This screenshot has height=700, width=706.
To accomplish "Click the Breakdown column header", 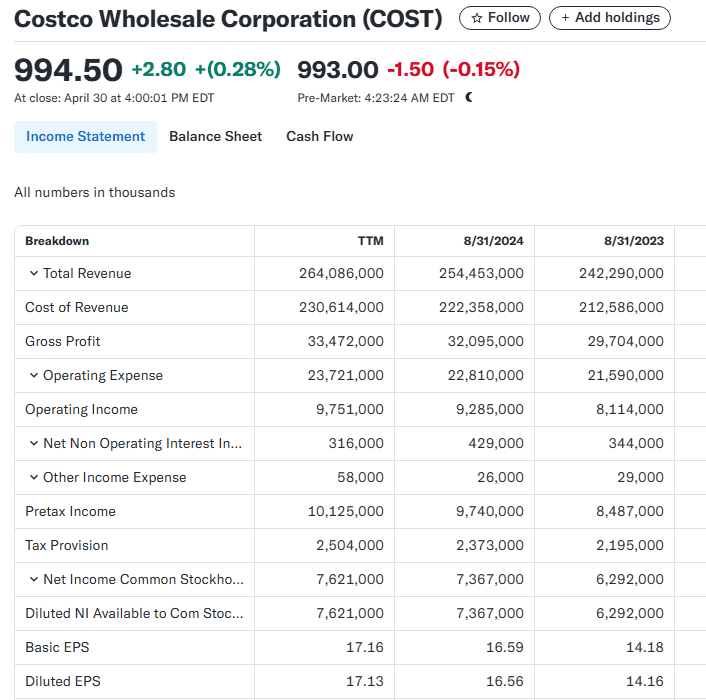I will tap(57, 241).
